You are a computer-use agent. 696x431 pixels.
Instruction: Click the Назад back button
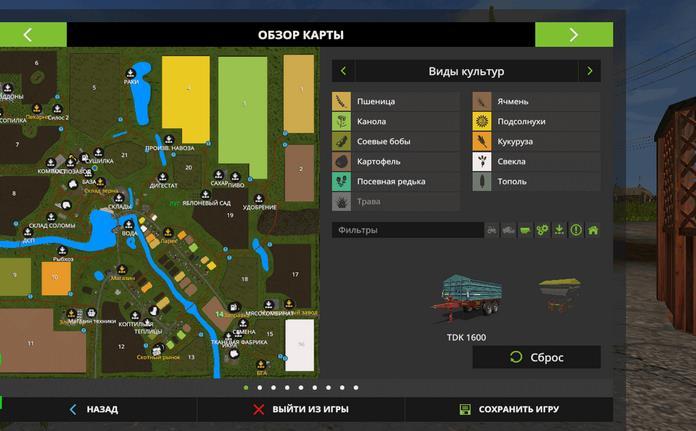point(93,409)
